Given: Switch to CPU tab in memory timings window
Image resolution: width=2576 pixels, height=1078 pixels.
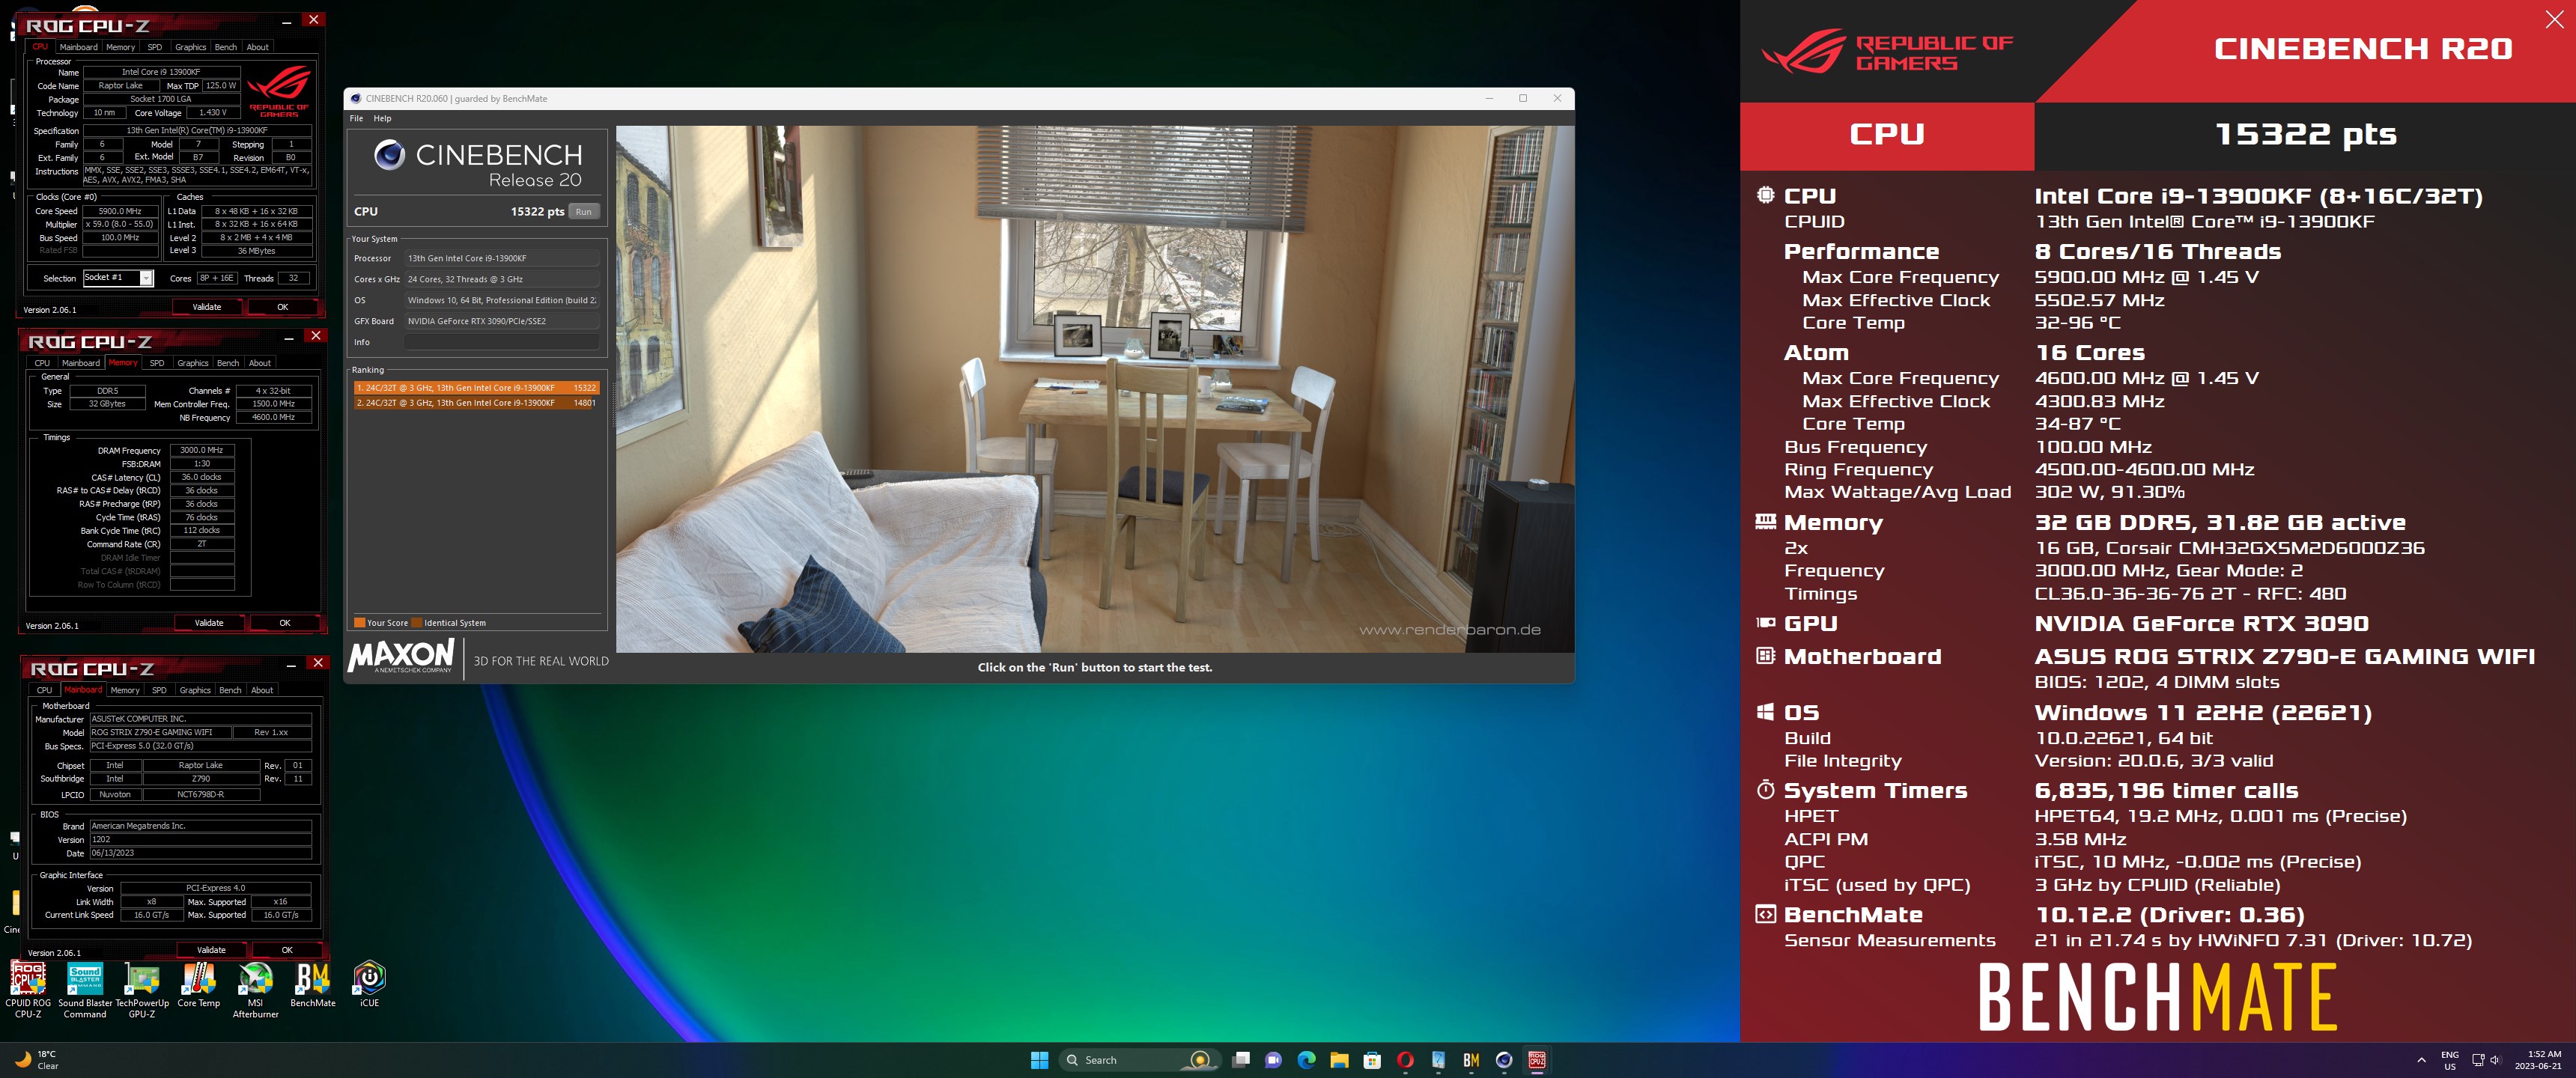Looking at the screenshot, I should (x=42, y=363).
